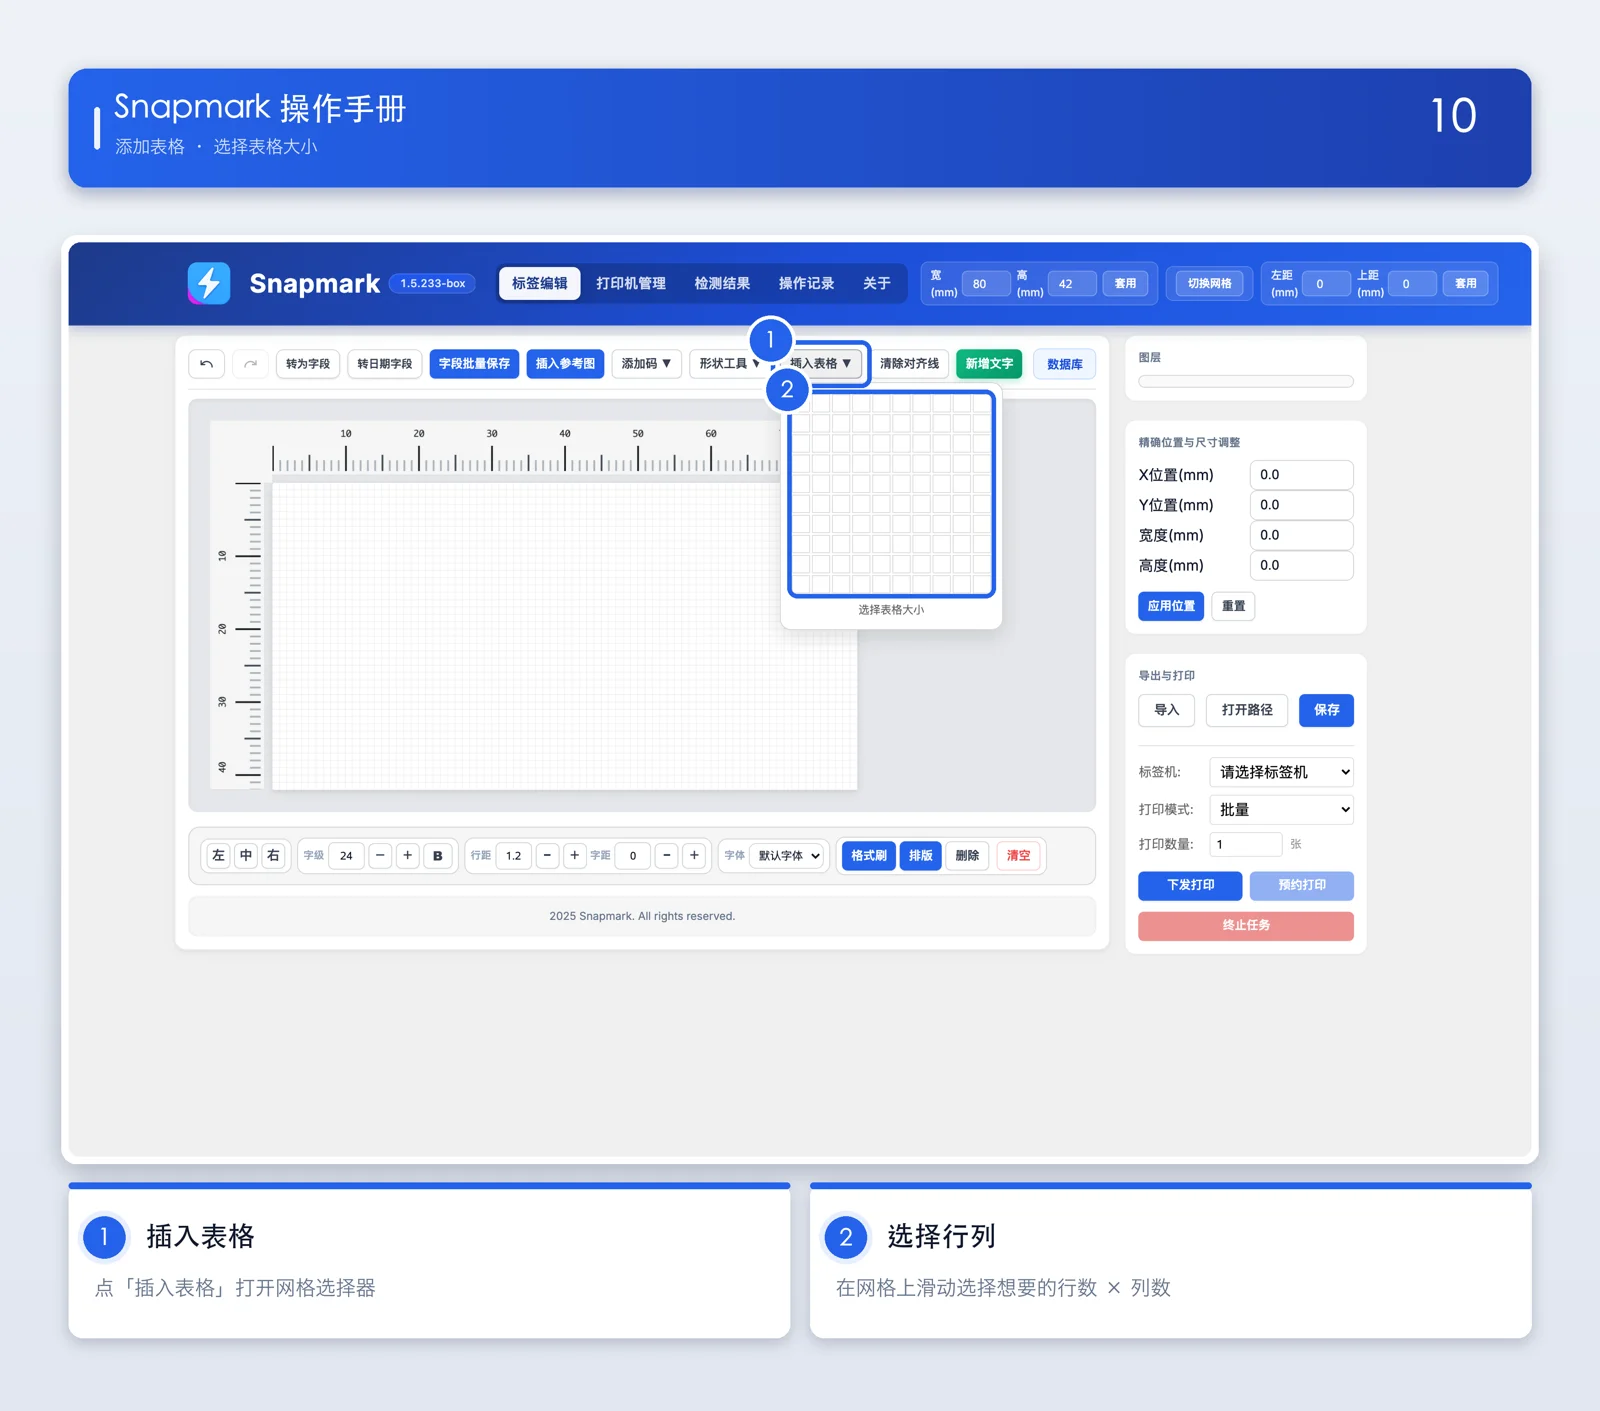Click the 上距 margin input field
1600x1411 pixels.
1412,284
